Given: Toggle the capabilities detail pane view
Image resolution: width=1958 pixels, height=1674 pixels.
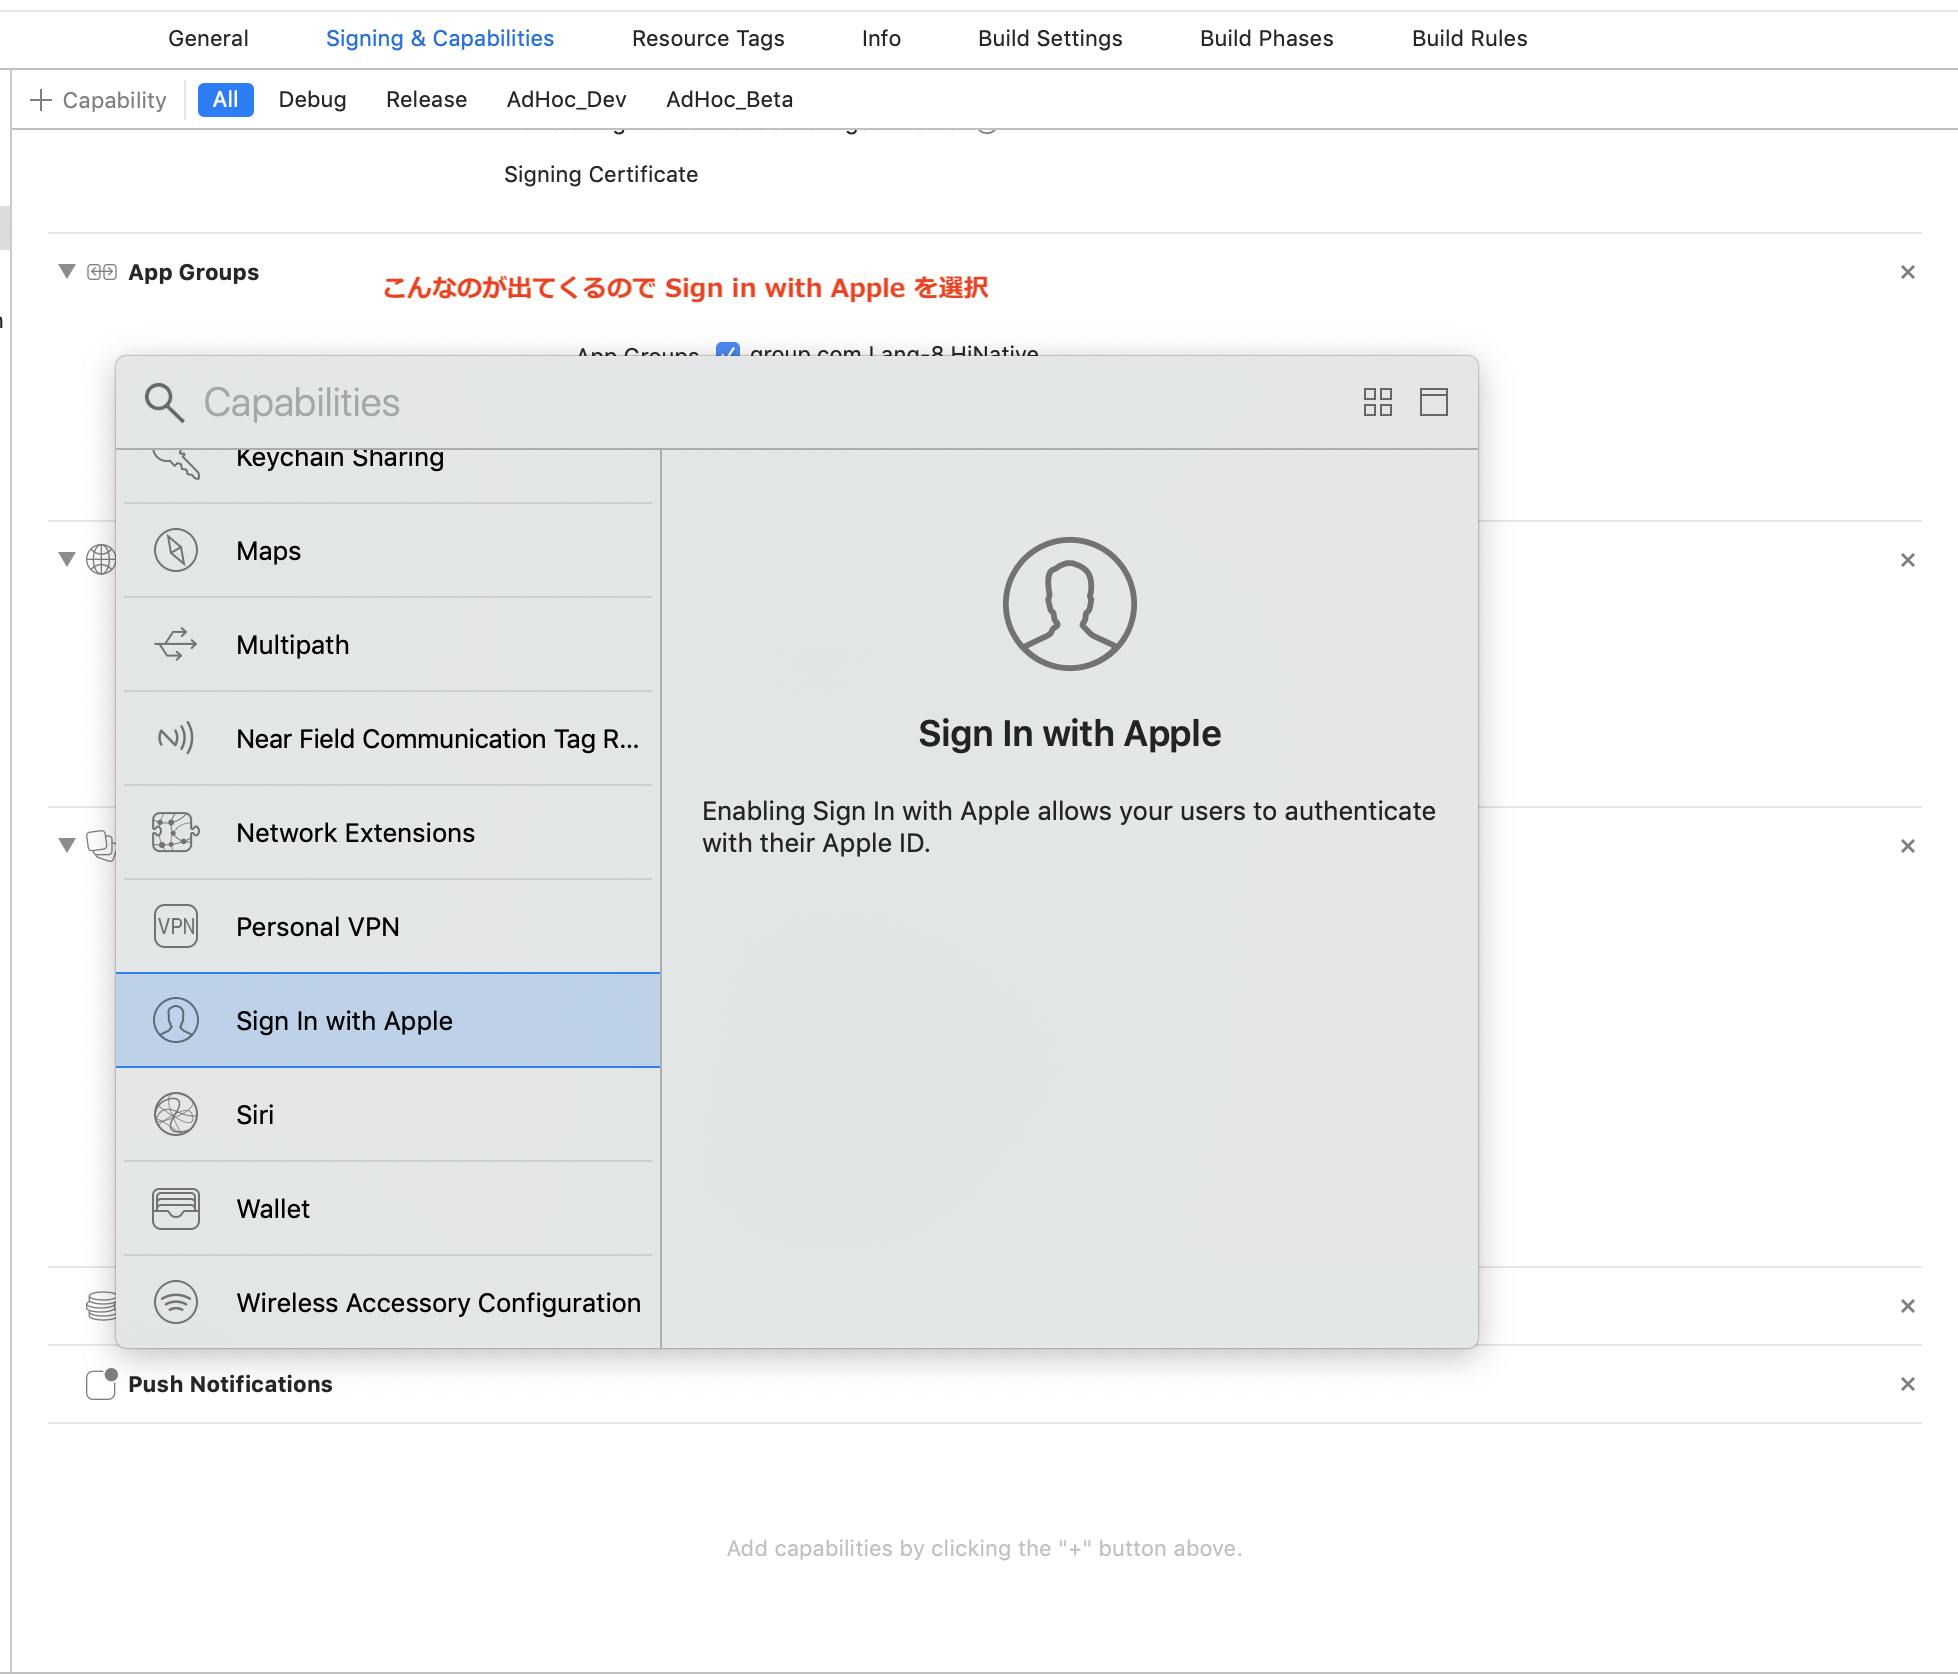Looking at the screenshot, I should 1433,402.
